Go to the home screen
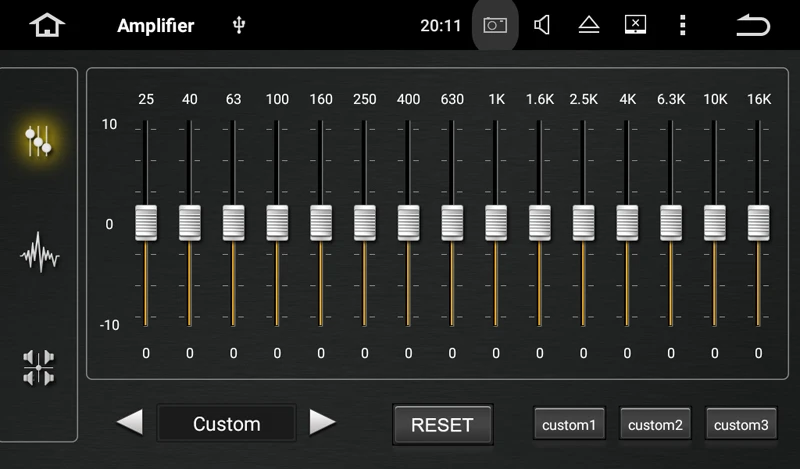 tap(47, 25)
